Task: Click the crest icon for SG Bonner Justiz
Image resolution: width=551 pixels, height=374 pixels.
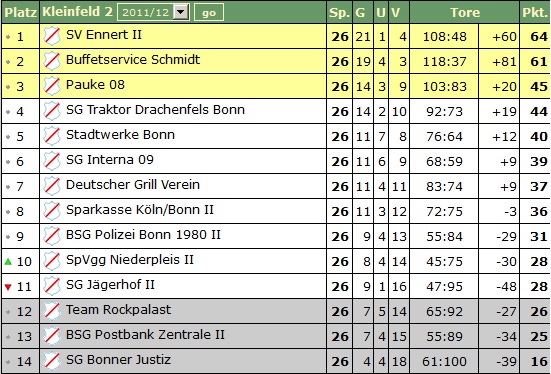Action: [52, 361]
